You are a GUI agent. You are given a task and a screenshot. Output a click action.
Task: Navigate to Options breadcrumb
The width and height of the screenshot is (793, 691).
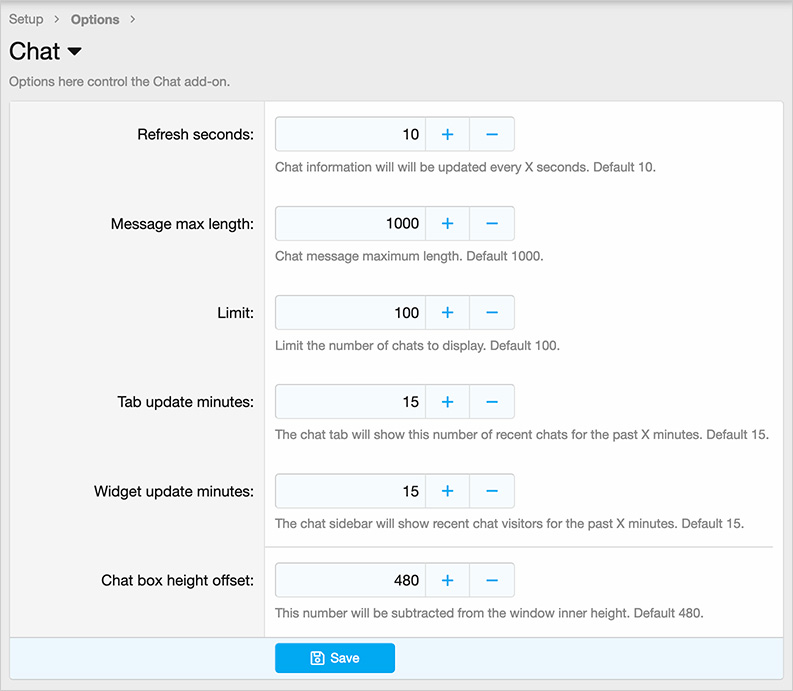pyautogui.click(x=95, y=19)
